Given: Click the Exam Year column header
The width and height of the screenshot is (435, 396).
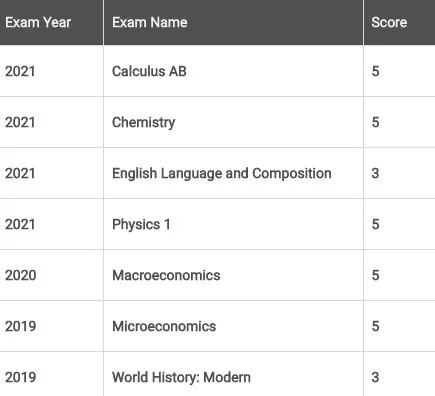Looking at the screenshot, I should (x=38, y=22).
